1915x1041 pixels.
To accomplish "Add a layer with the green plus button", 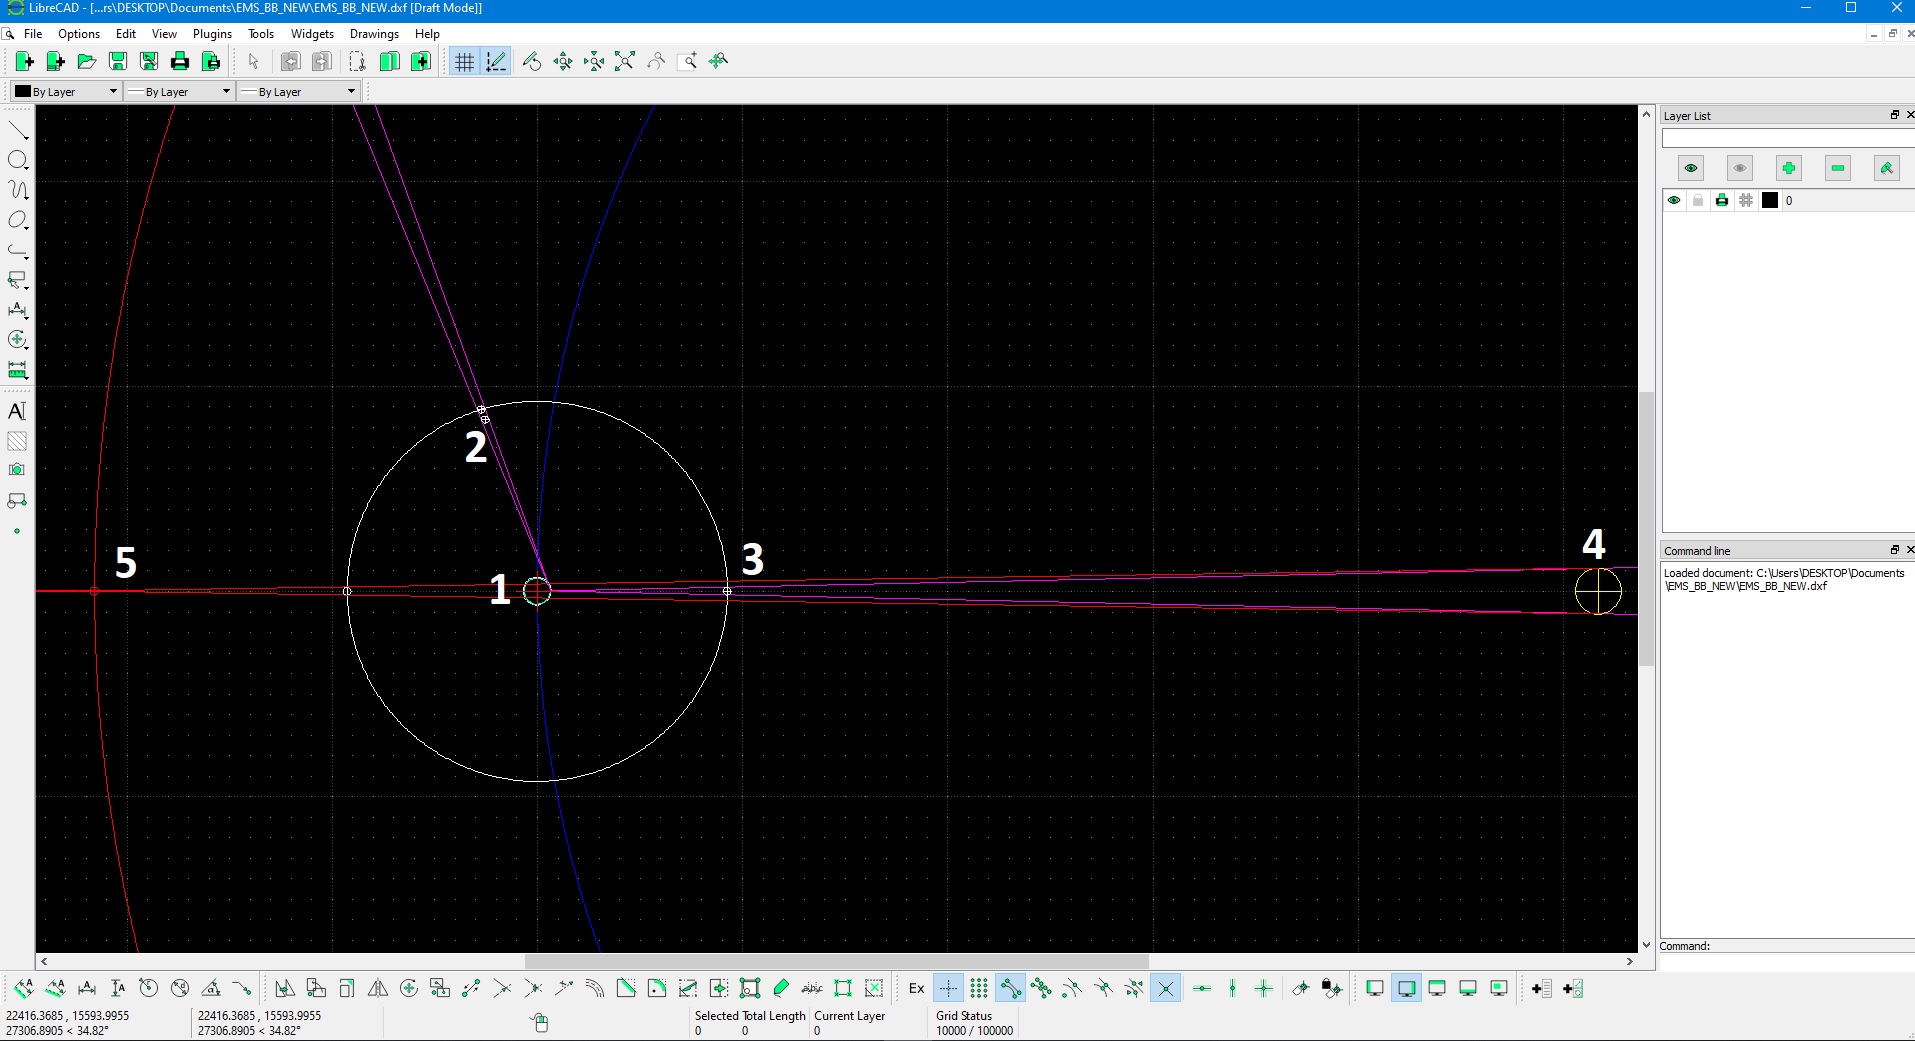I will click(1789, 168).
